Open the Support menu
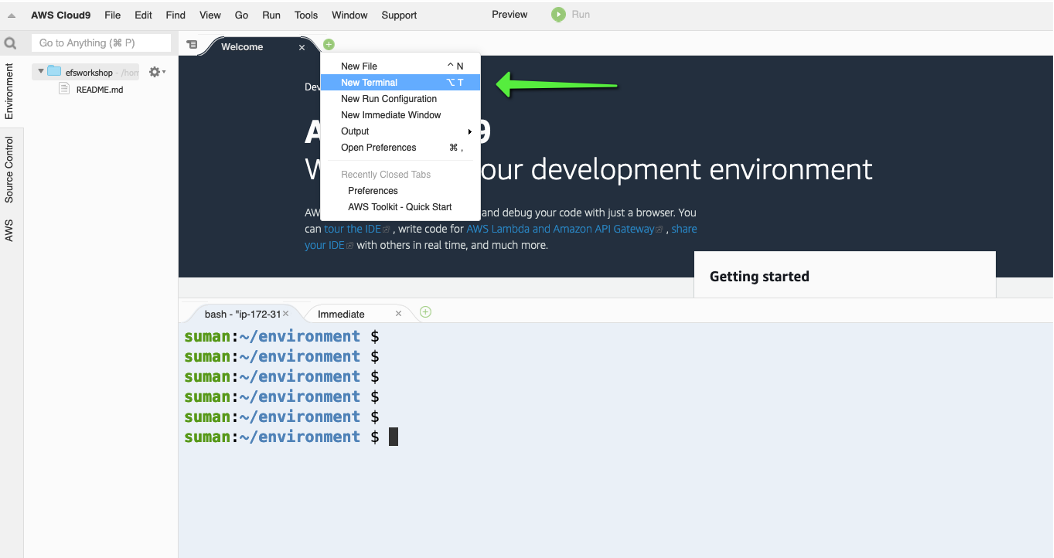The width and height of the screenshot is (1054, 558). tap(399, 15)
